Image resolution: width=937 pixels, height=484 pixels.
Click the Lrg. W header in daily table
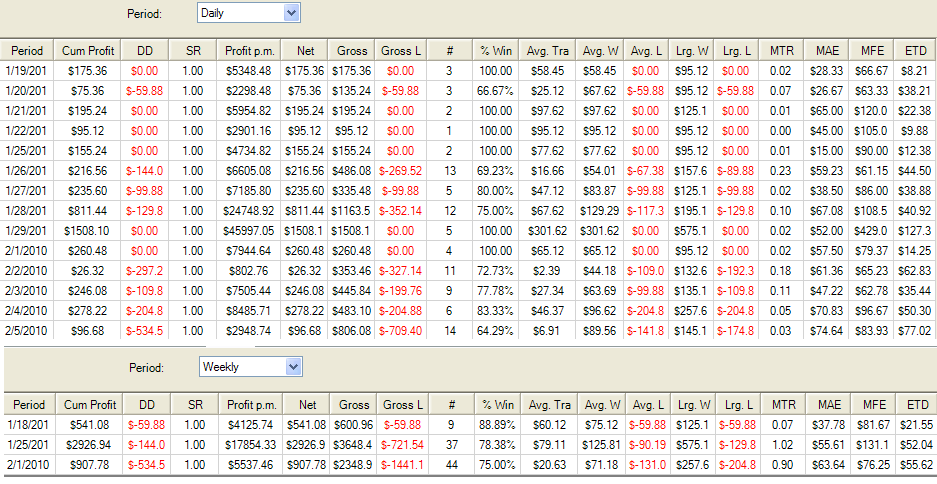[x=692, y=51]
